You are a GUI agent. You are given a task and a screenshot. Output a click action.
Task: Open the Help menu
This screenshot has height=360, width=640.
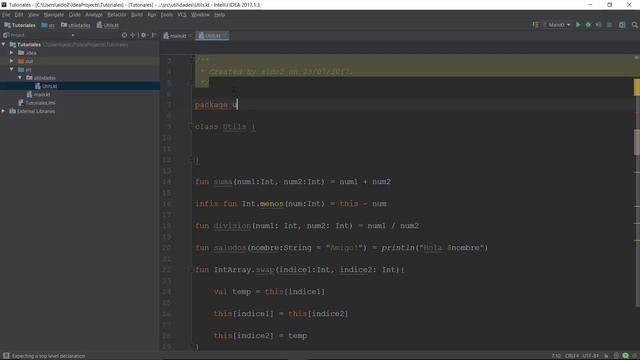click(x=220, y=15)
